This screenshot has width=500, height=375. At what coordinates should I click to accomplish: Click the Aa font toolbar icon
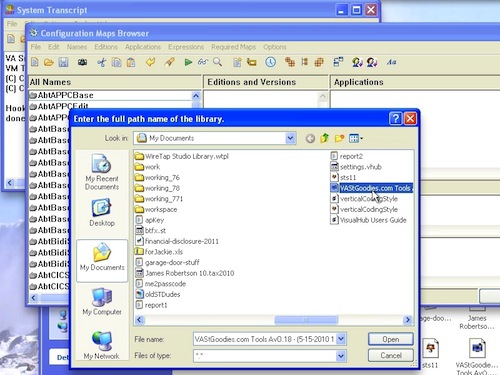tap(391, 62)
